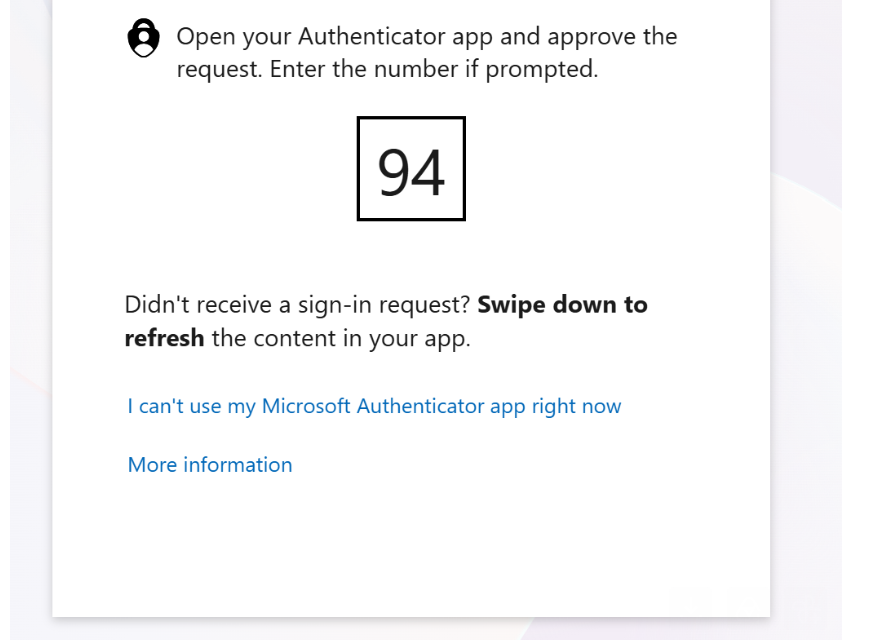Viewport: 886px width, 640px height.
Task: Click the digit 4 in the number box
Action: point(428,172)
